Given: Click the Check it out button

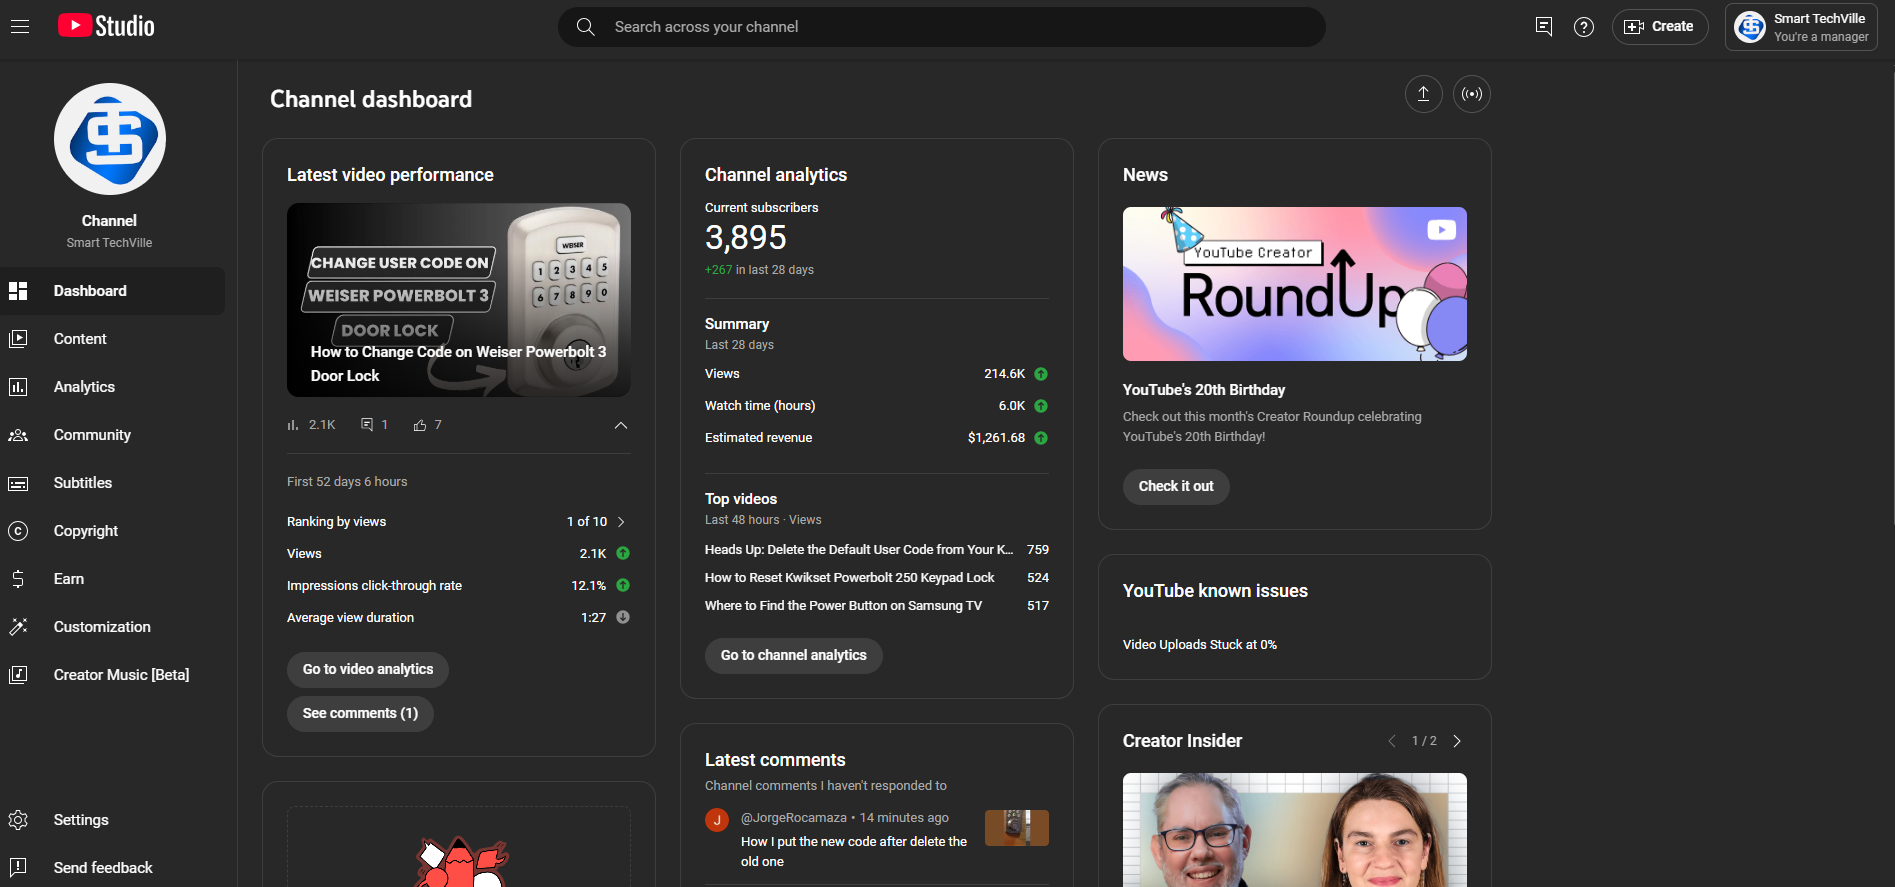Looking at the screenshot, I should [1176, 487].
